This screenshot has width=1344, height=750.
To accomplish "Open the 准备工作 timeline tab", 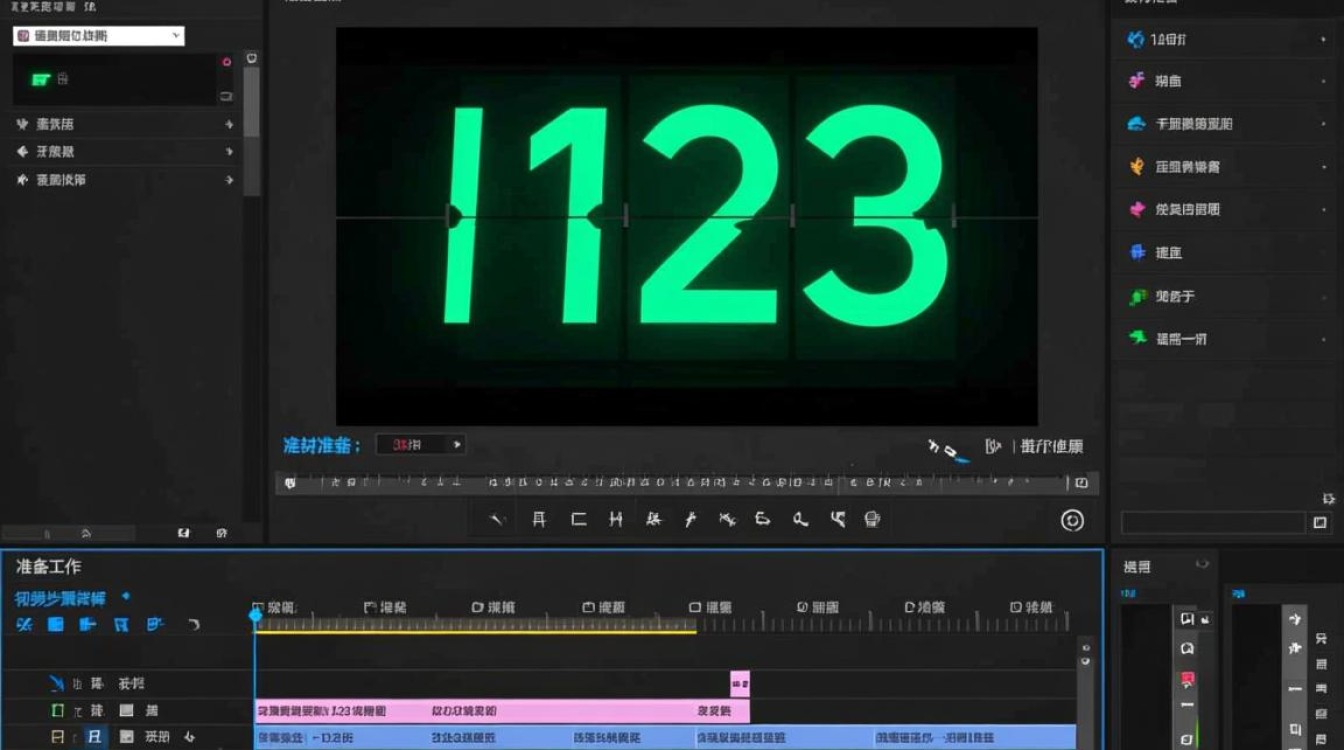I will [49, 567].
